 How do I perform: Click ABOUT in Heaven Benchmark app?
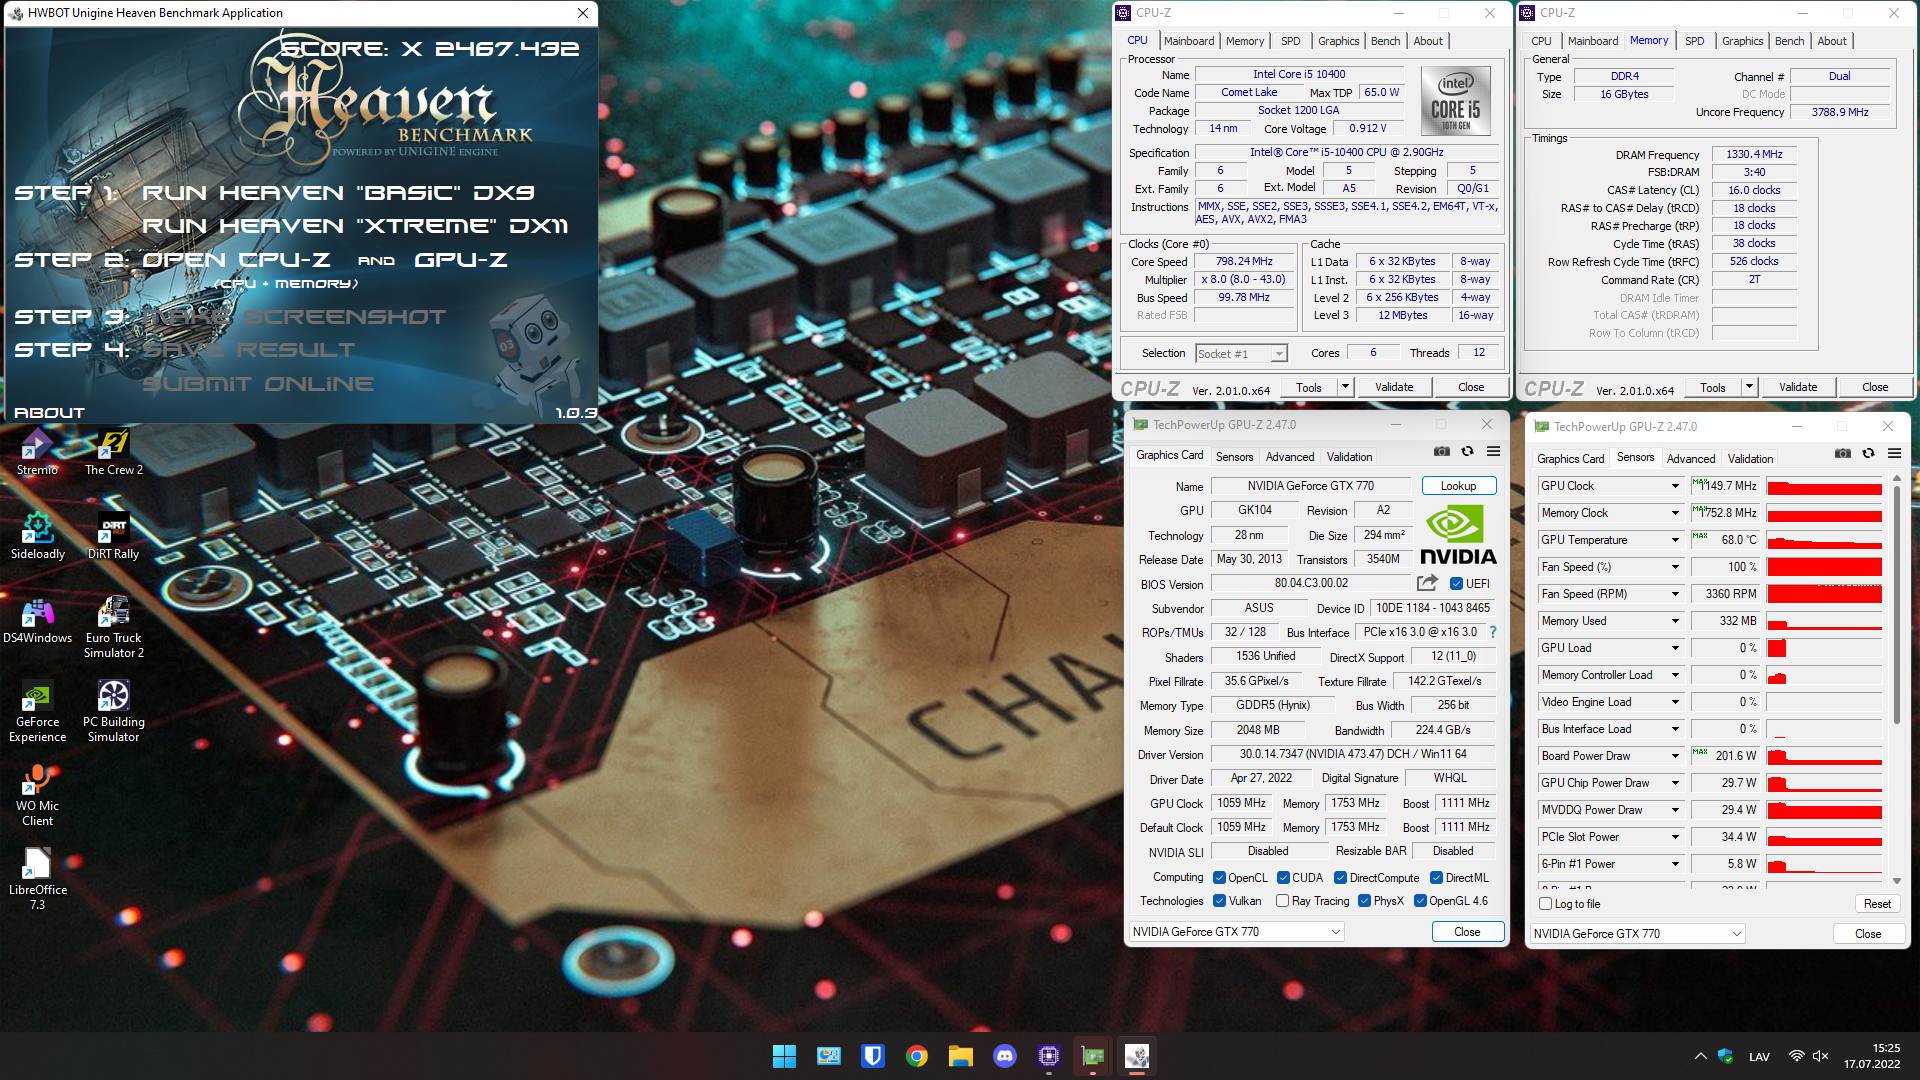coord(49,413)
